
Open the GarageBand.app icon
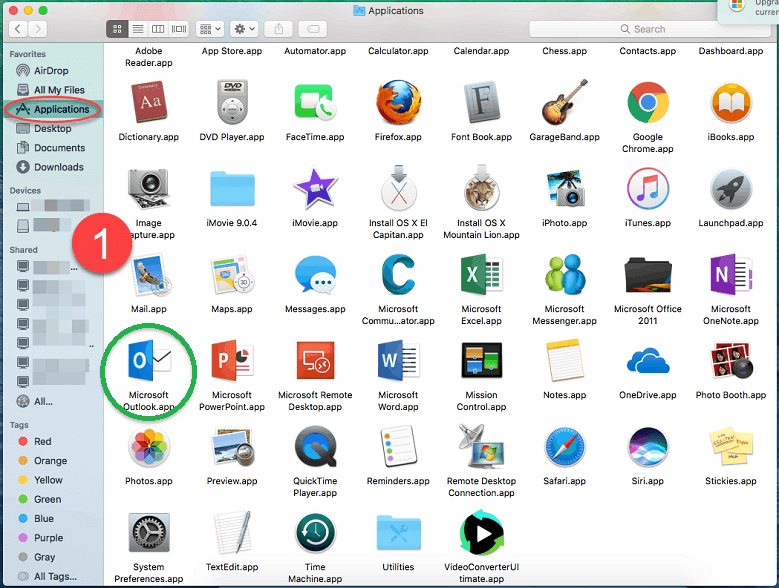(564, 102)
